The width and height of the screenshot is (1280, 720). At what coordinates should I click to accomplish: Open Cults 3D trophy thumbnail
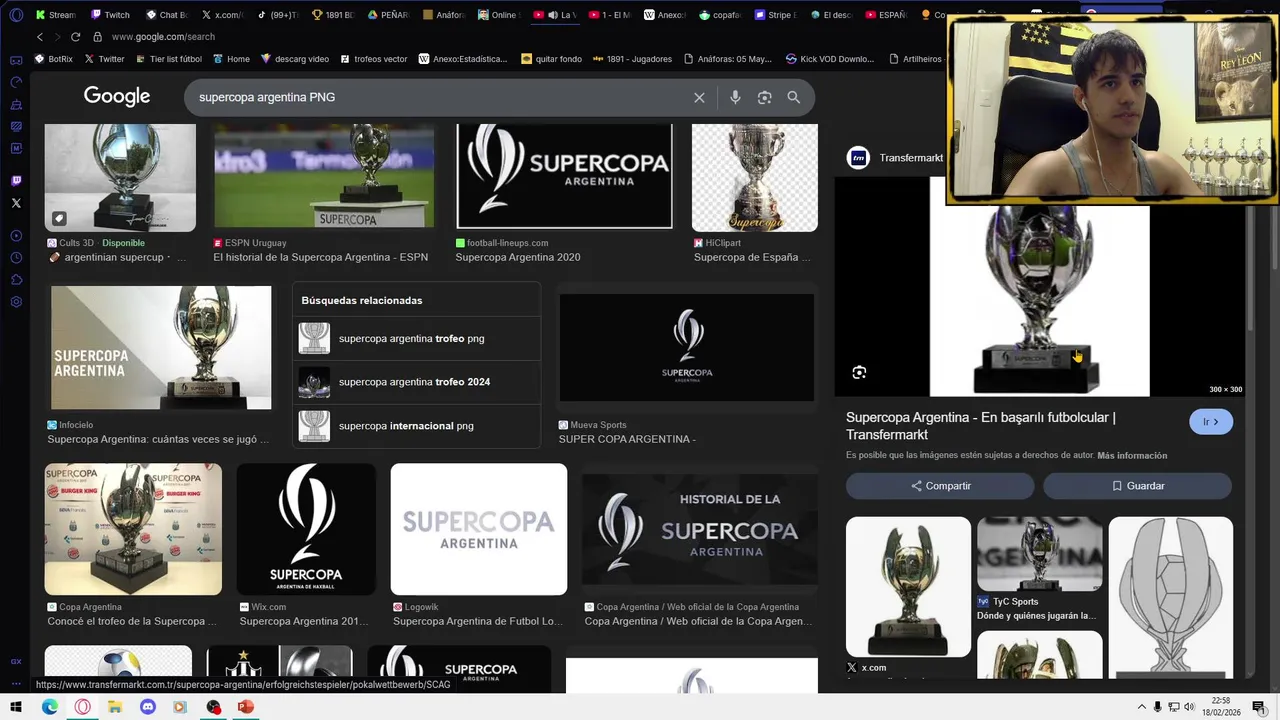click(120, 178)
